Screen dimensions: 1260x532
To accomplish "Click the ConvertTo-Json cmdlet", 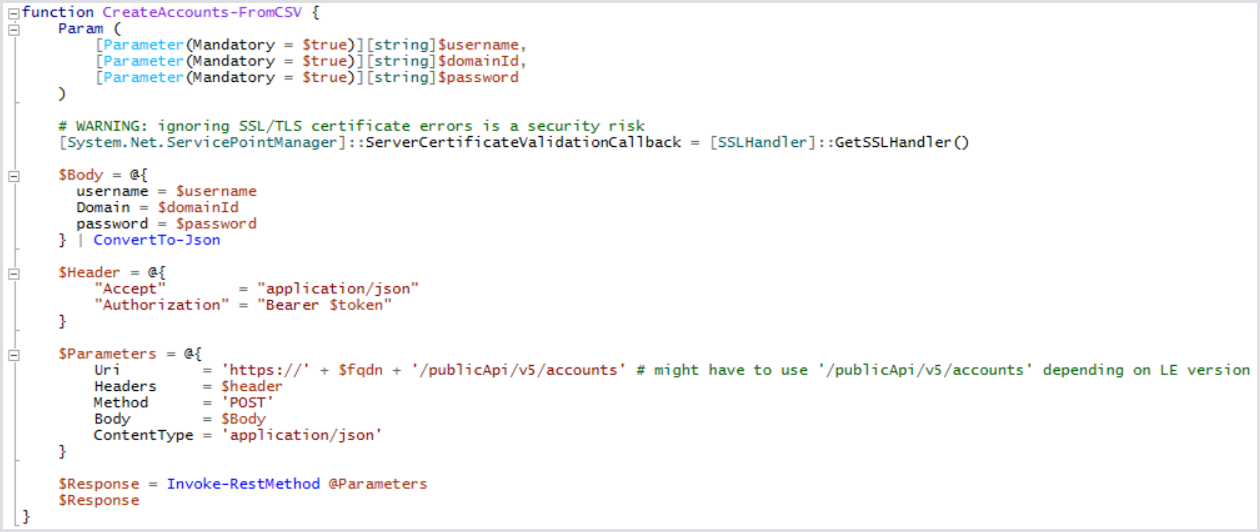I will coord(157,240).
